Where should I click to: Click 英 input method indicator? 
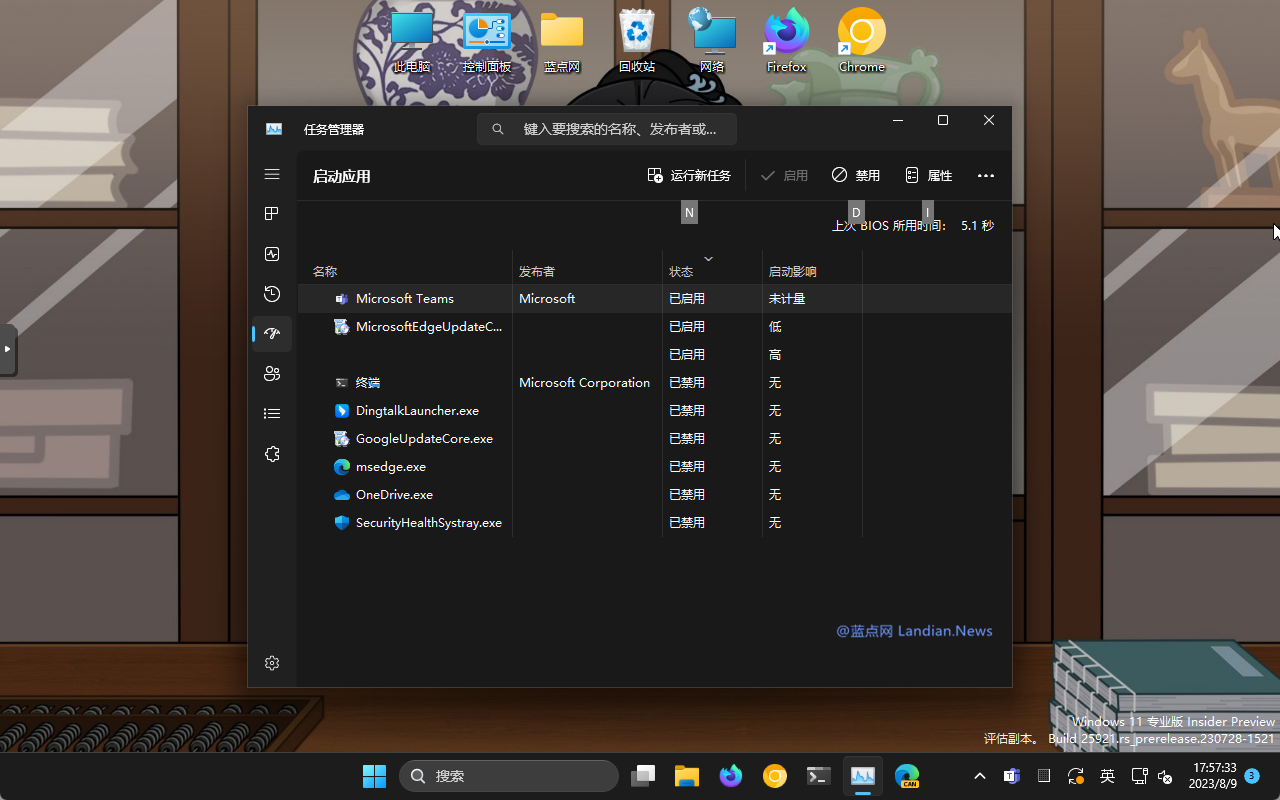point(1108,776)
